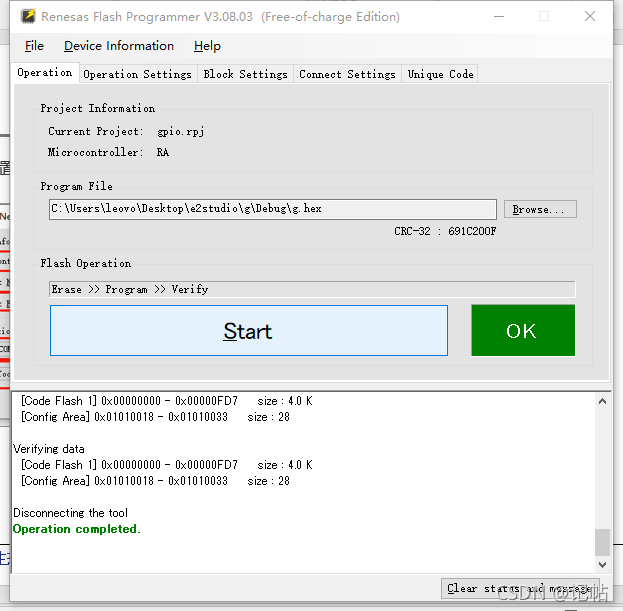This screenshot has height=611, width=623.
Task: Click the Renesas Flash Programmer app icon
Action: point(28,16)
